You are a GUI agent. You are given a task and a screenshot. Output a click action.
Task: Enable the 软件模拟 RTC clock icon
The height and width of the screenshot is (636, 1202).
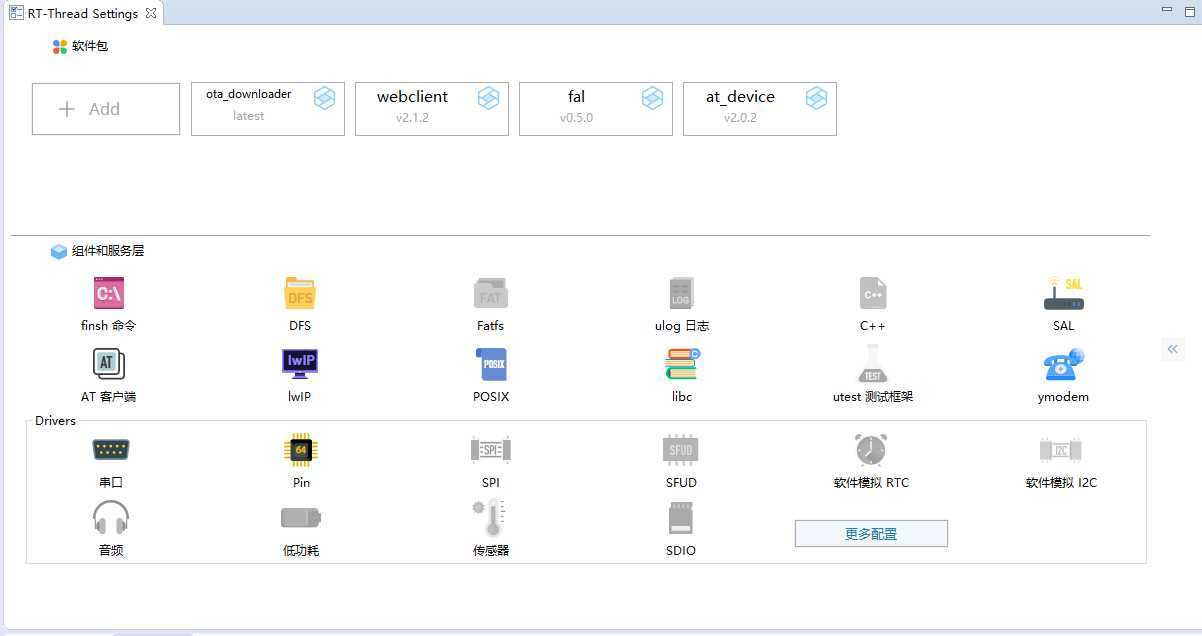tap(871, 450)
